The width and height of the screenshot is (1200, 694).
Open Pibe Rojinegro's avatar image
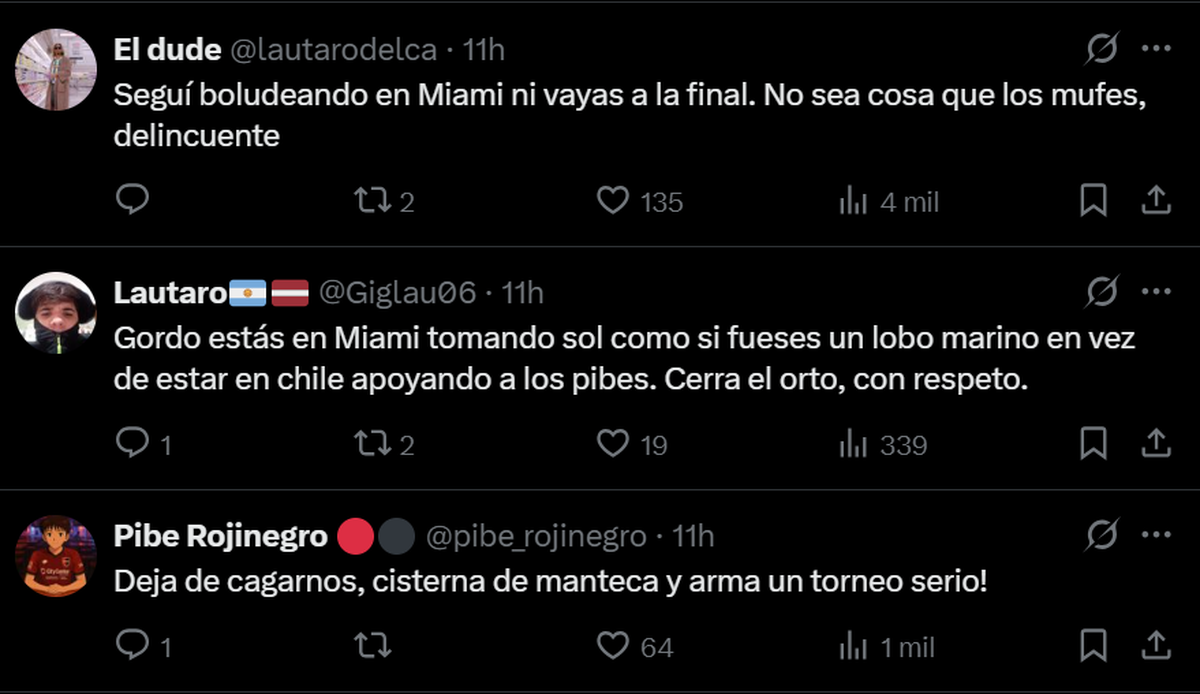pos(56,557)
